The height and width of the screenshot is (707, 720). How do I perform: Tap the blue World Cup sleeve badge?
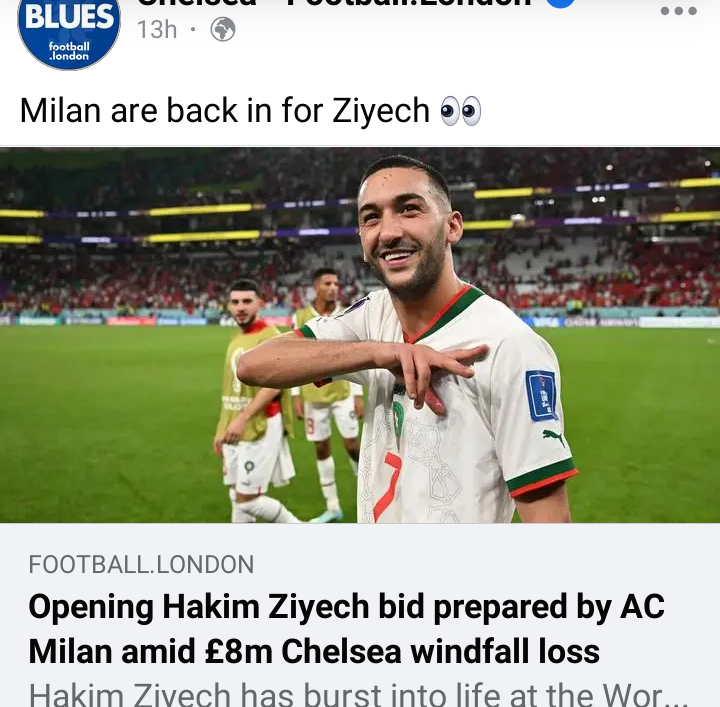(x=541, y=395)
